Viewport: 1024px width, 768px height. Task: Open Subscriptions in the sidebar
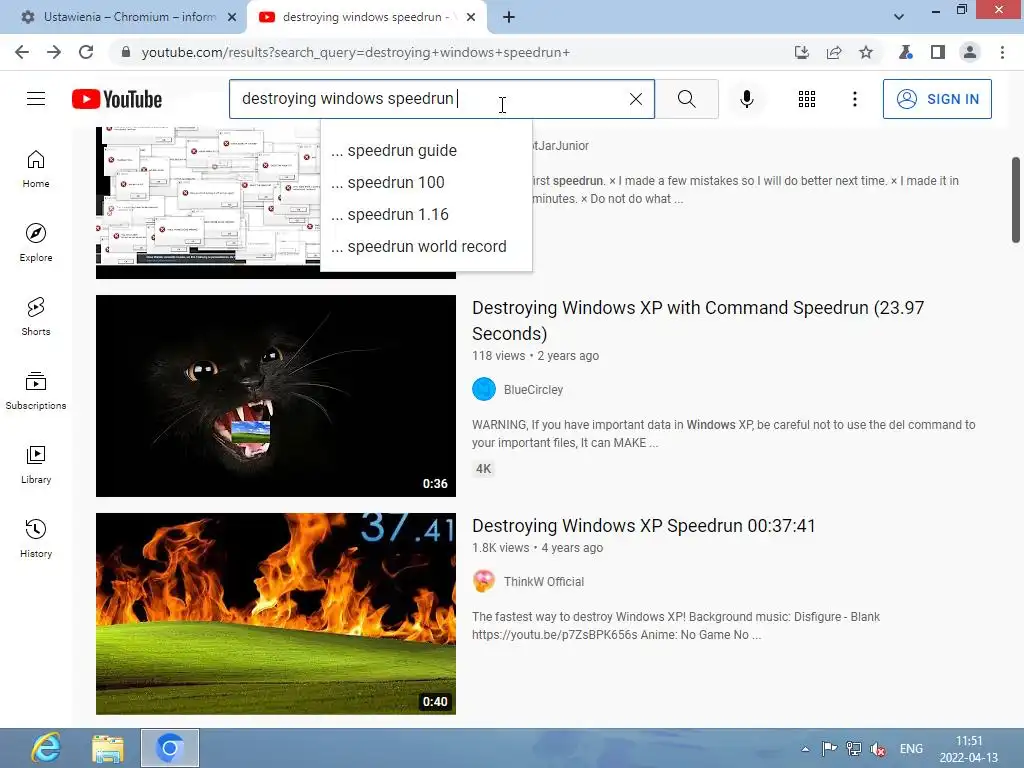[36, 391]
